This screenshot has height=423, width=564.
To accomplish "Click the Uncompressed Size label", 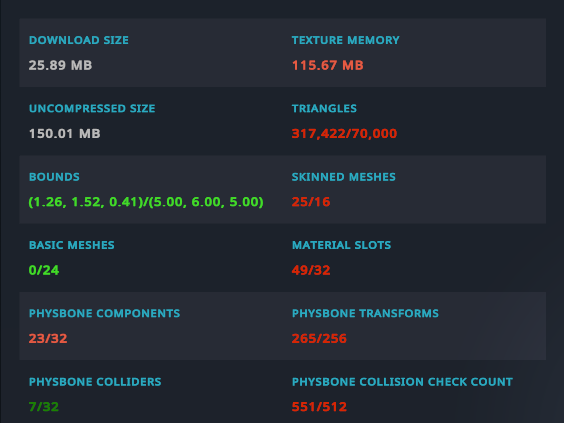I will click(x=92, y=108).
